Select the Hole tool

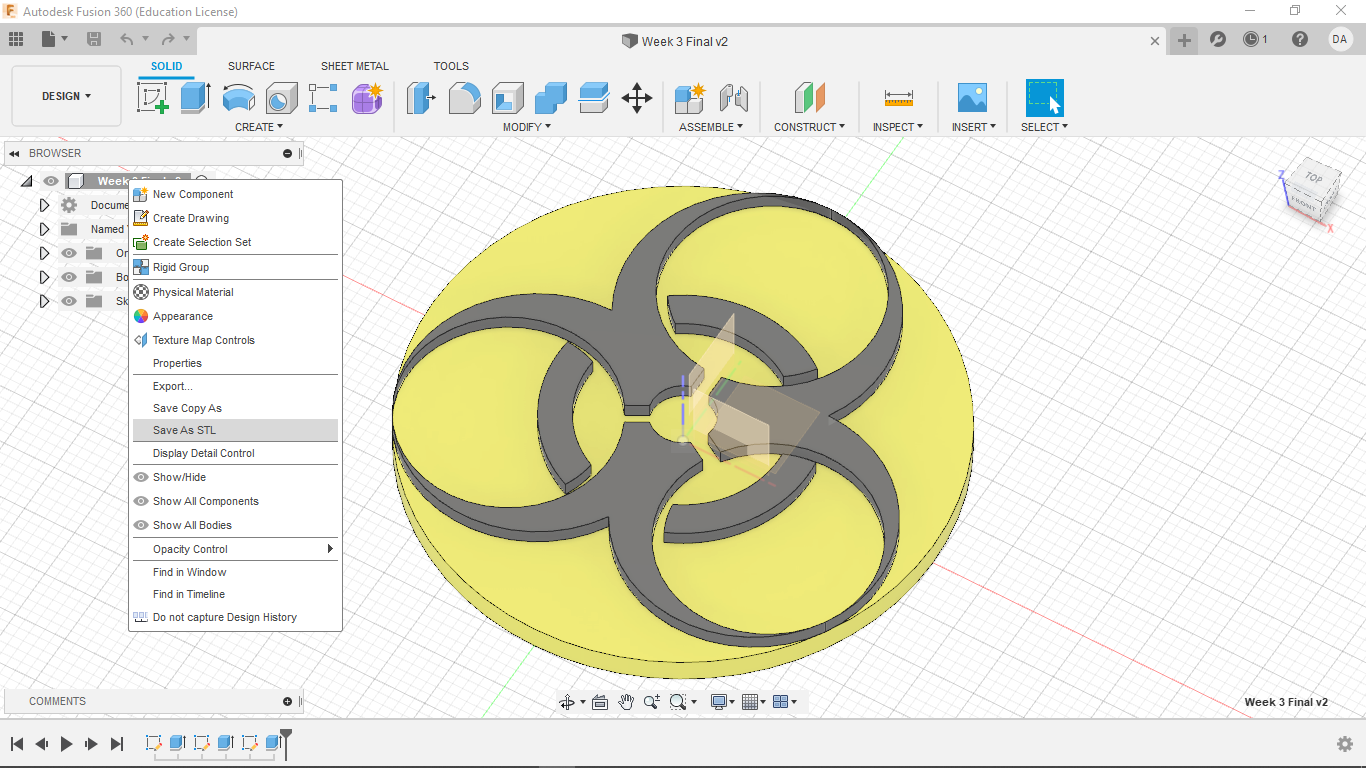point(281,98)
